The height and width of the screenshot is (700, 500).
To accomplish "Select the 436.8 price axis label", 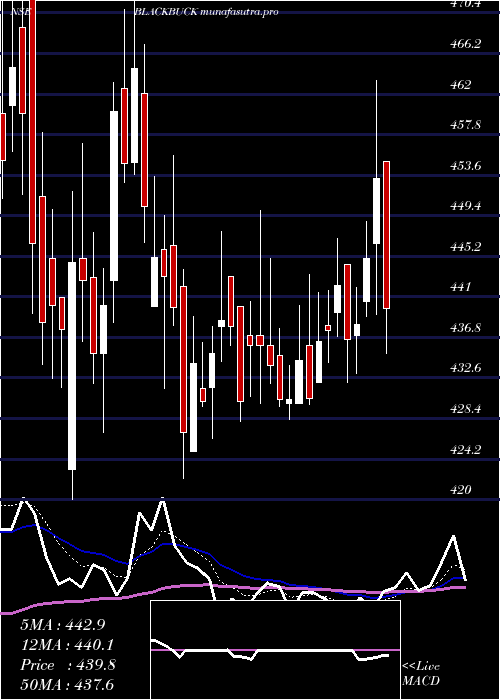I will pyautogui.click(x=465, y=328).
